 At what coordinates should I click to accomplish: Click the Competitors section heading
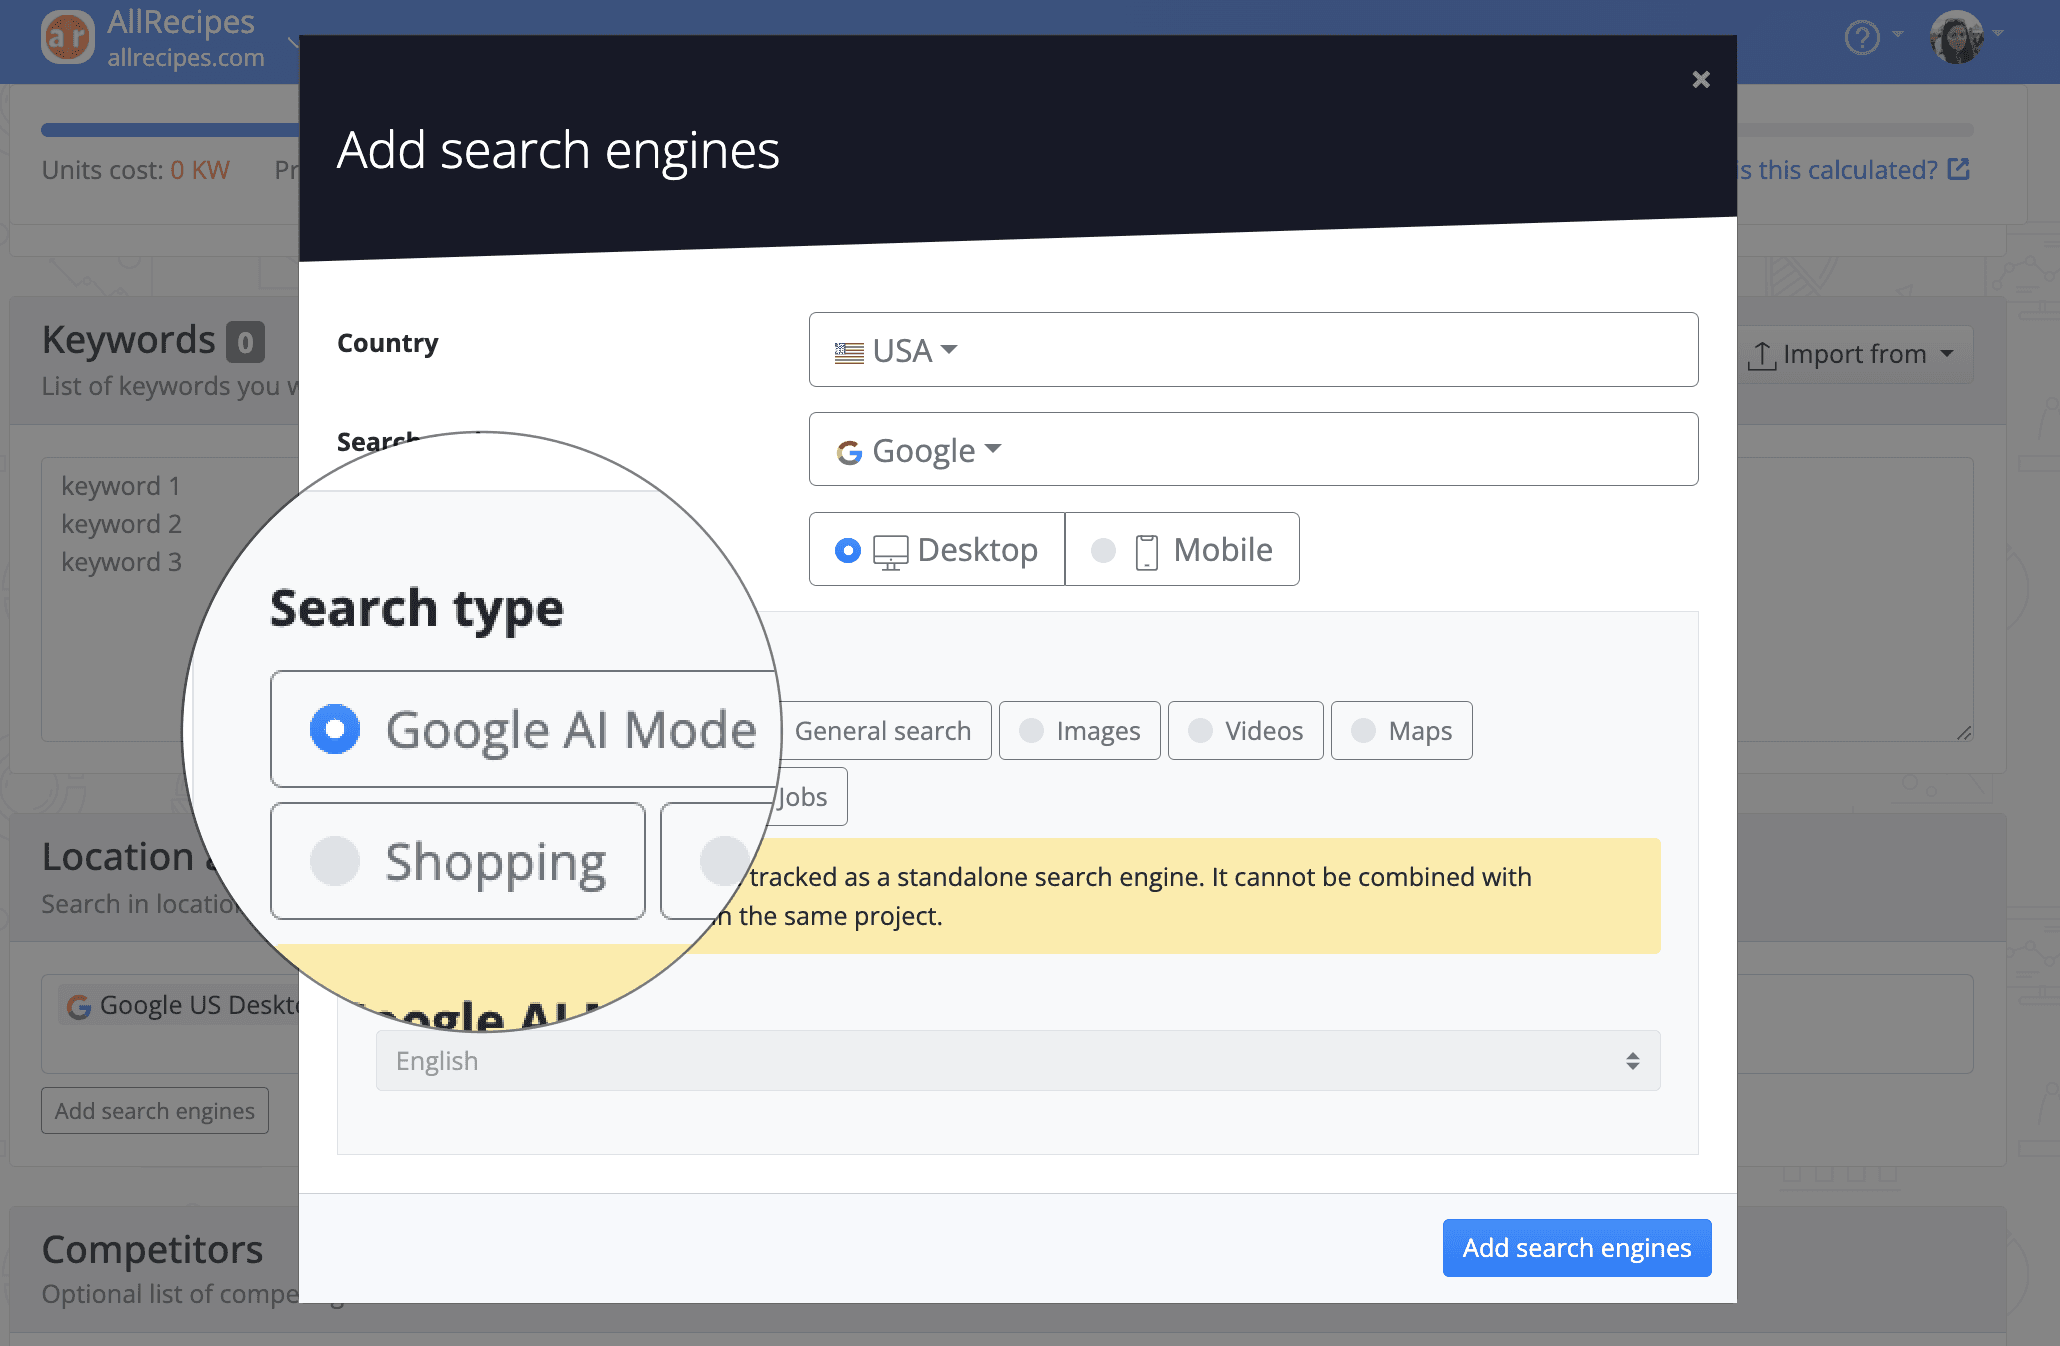pos(152,1250)
